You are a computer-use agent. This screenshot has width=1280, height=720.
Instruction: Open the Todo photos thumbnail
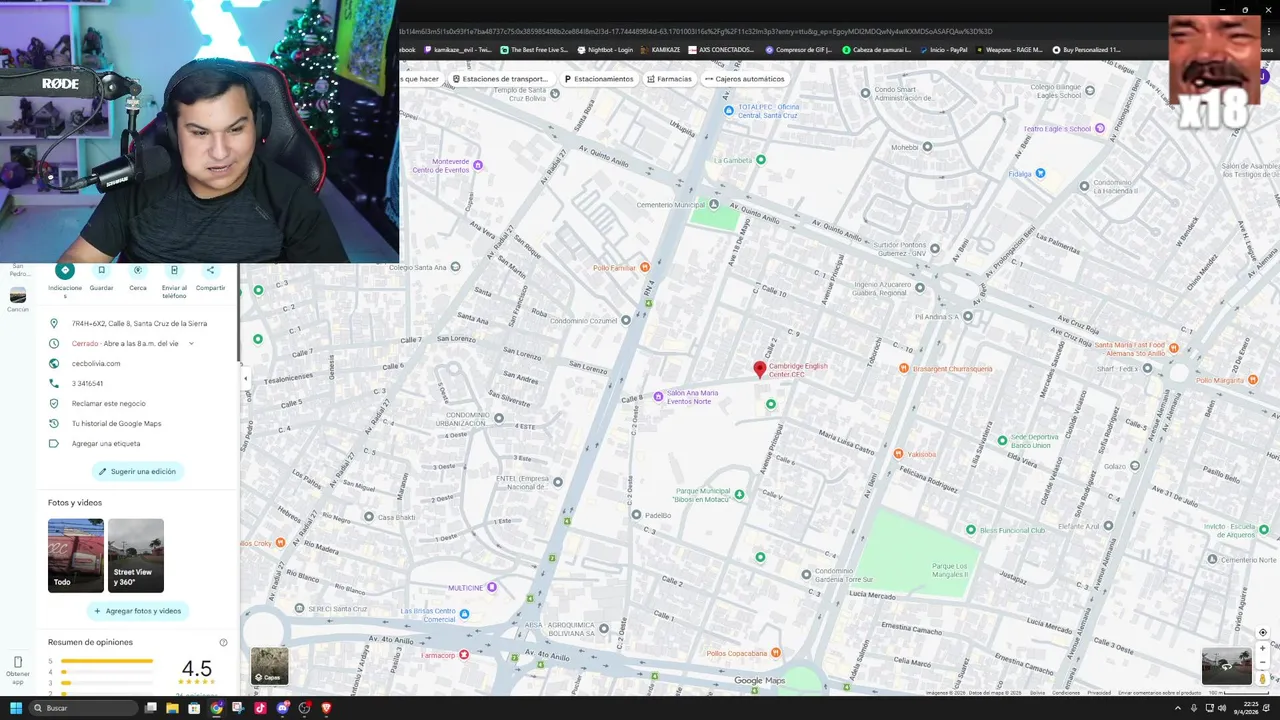pyautogui.click(x=76, y=555)
